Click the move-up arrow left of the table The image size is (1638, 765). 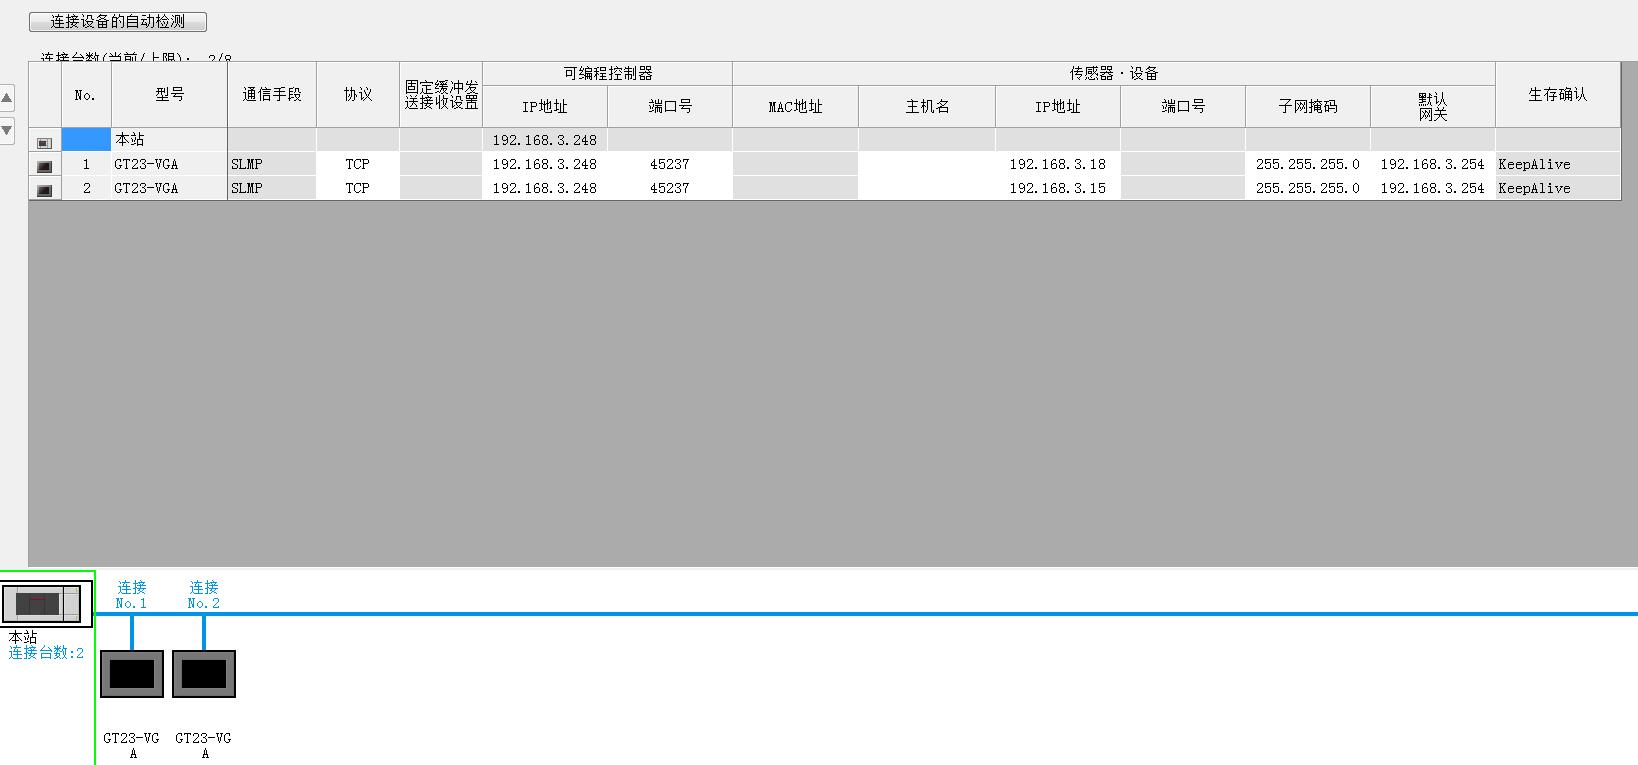click(7, 98)
